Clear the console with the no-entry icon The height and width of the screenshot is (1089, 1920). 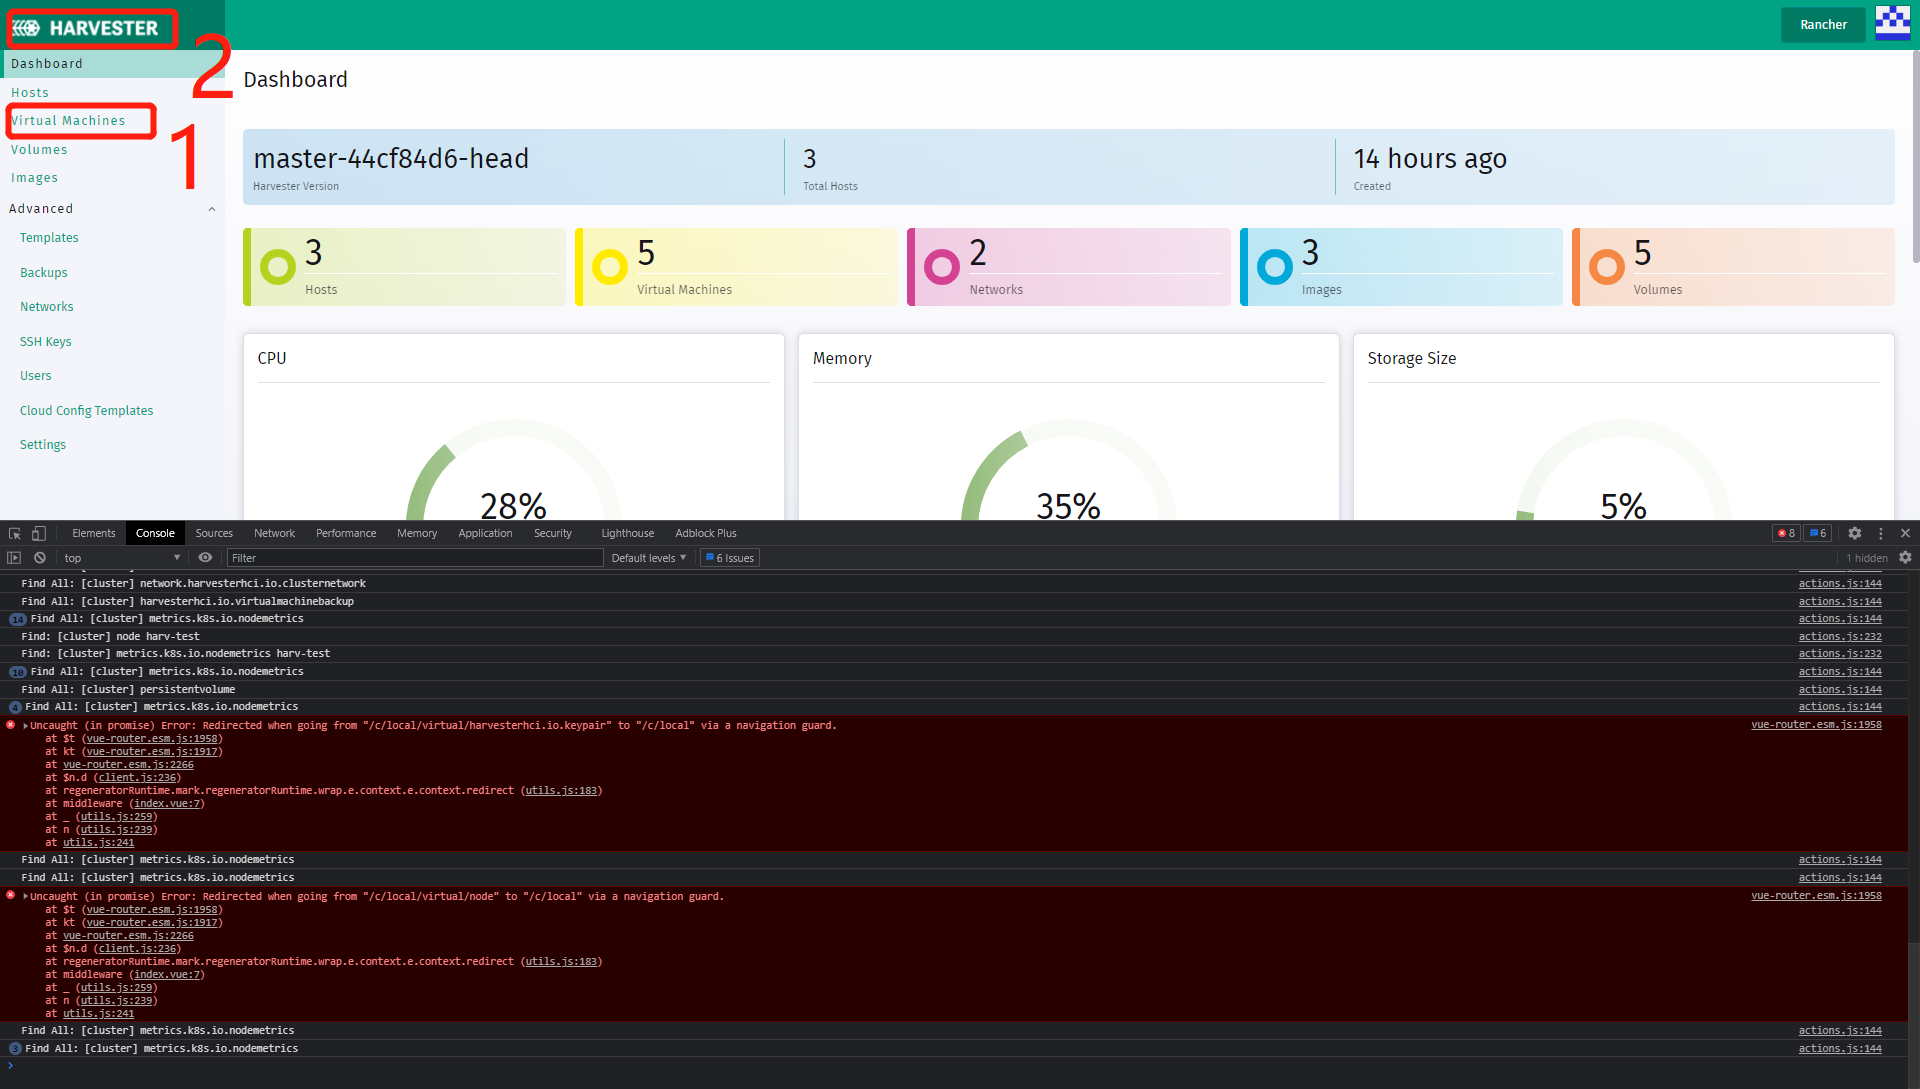tap(39, 557)
